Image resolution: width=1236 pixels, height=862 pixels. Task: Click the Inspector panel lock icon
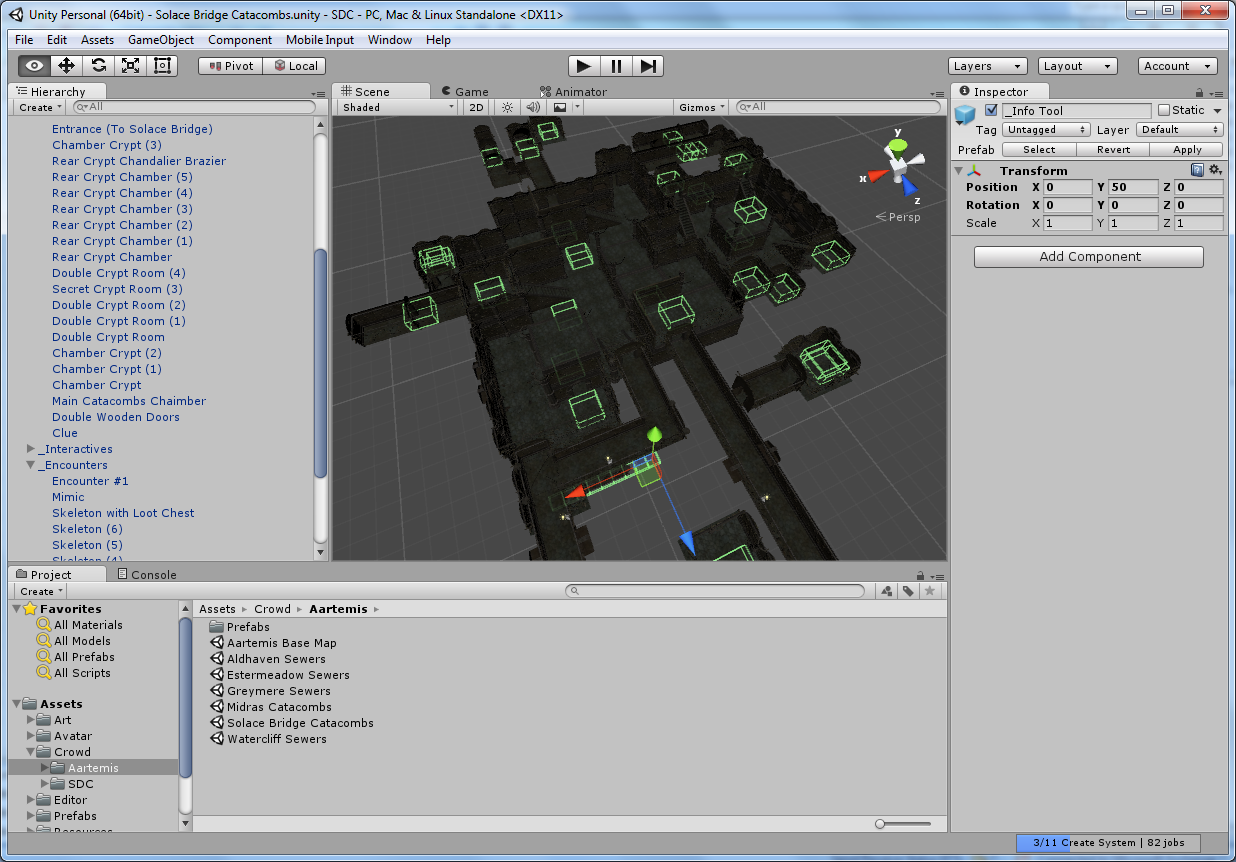tap(1199, 93)
